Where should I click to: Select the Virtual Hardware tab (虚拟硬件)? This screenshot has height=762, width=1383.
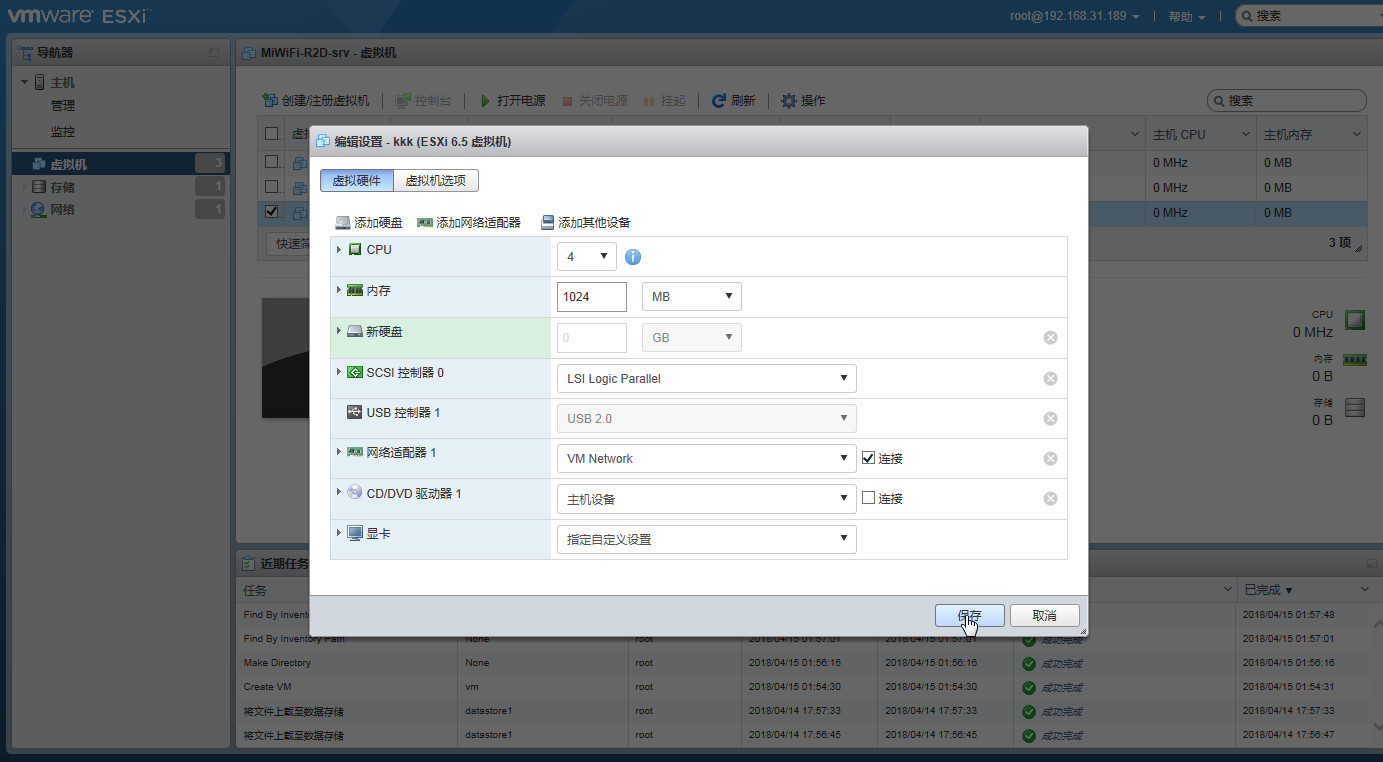(x=357, y=180)
